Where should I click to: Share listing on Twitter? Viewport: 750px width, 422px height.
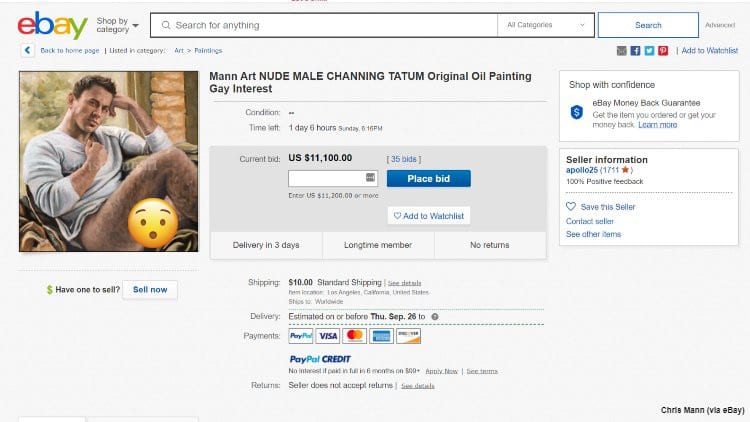point(649,50)
